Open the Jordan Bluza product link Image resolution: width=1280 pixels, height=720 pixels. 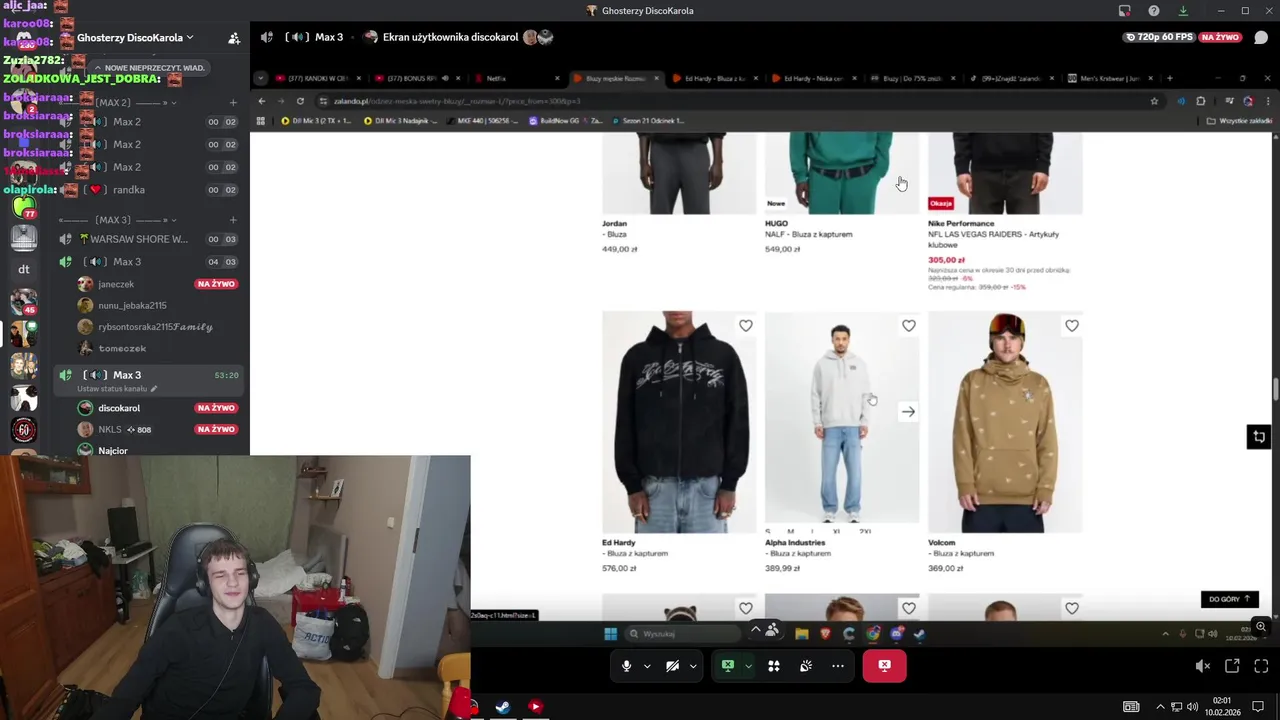tap(614, 229)
